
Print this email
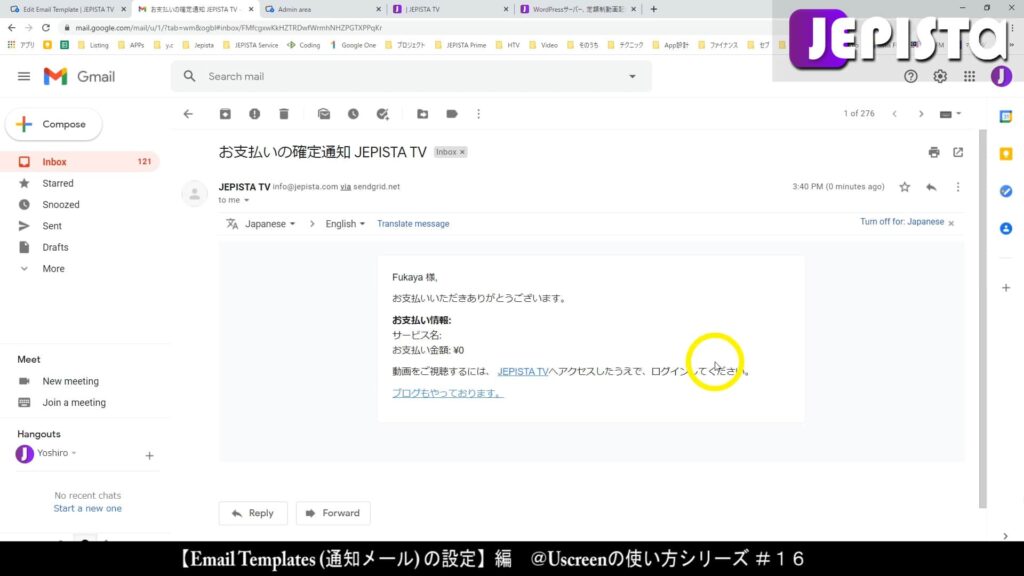(934, 152)
